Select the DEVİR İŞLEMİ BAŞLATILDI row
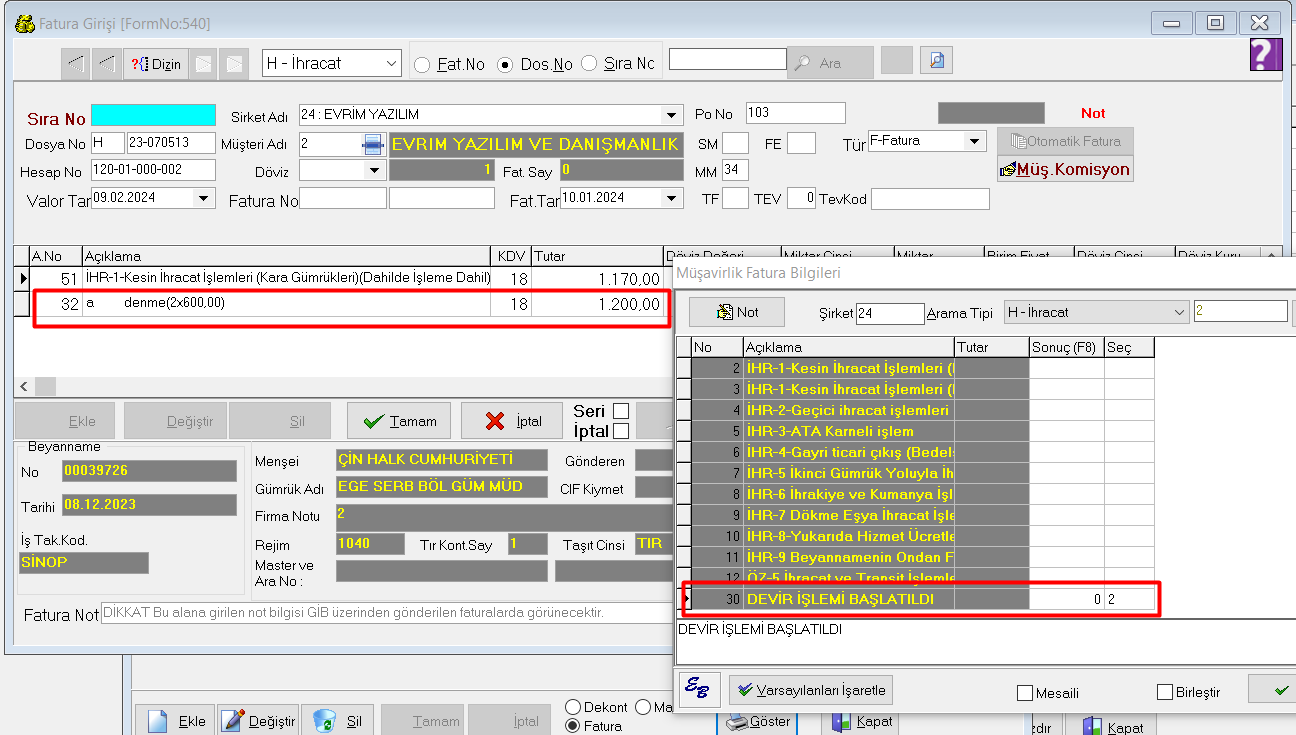1296x735 pixels. (x=848, y=599)
